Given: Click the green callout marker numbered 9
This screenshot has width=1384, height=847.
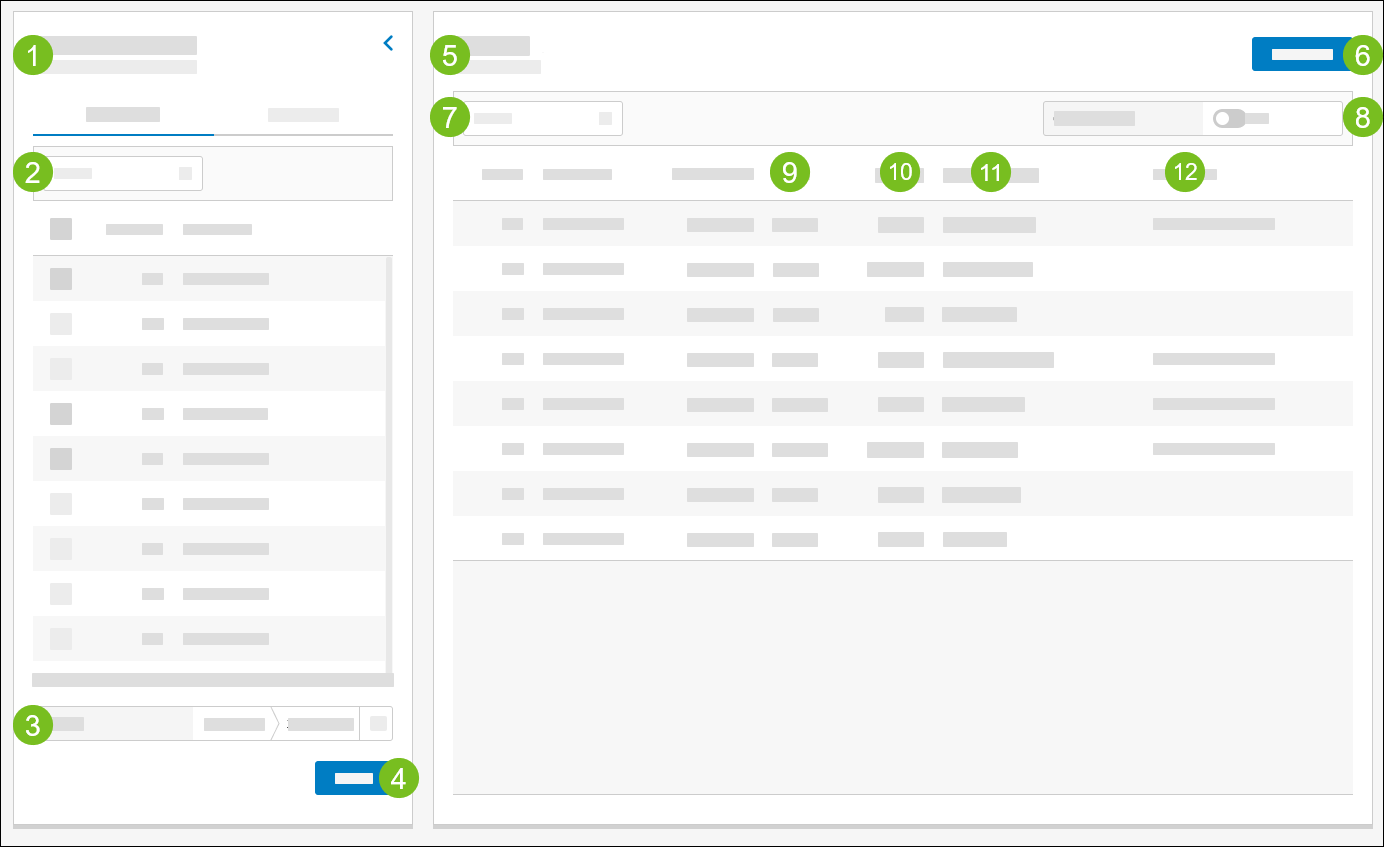Looking at the screenshot, I should pyautogui.click(x=789, y=172).
